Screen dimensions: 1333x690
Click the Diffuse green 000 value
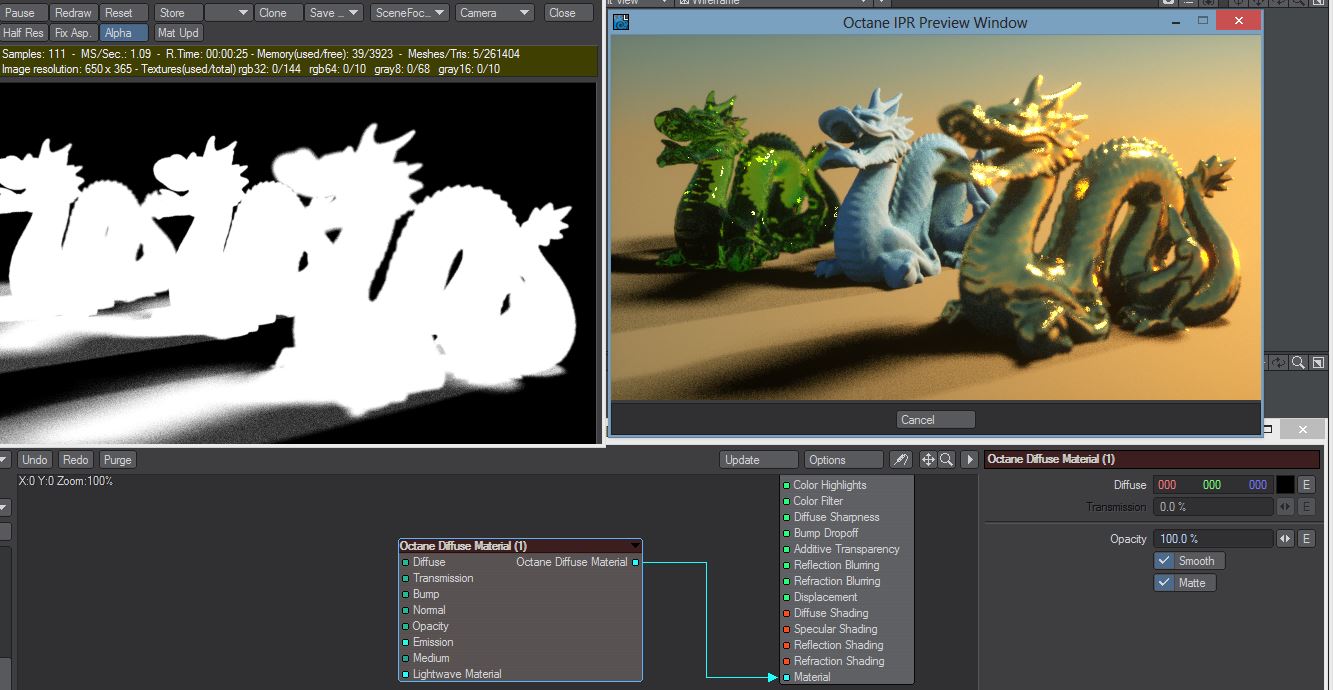coord(1212,485)
